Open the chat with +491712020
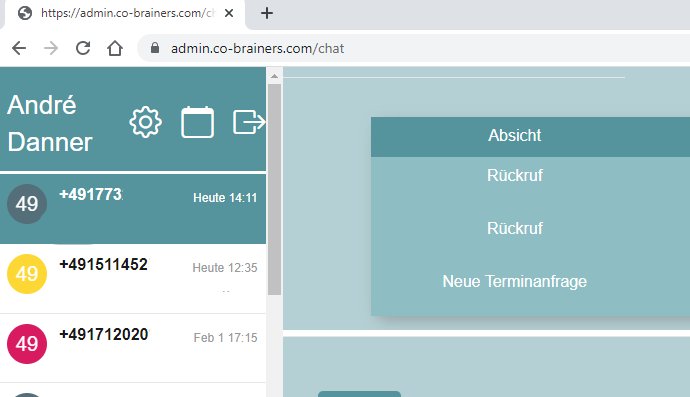Screen dimensions: 690x397 (x=133, y=348)
